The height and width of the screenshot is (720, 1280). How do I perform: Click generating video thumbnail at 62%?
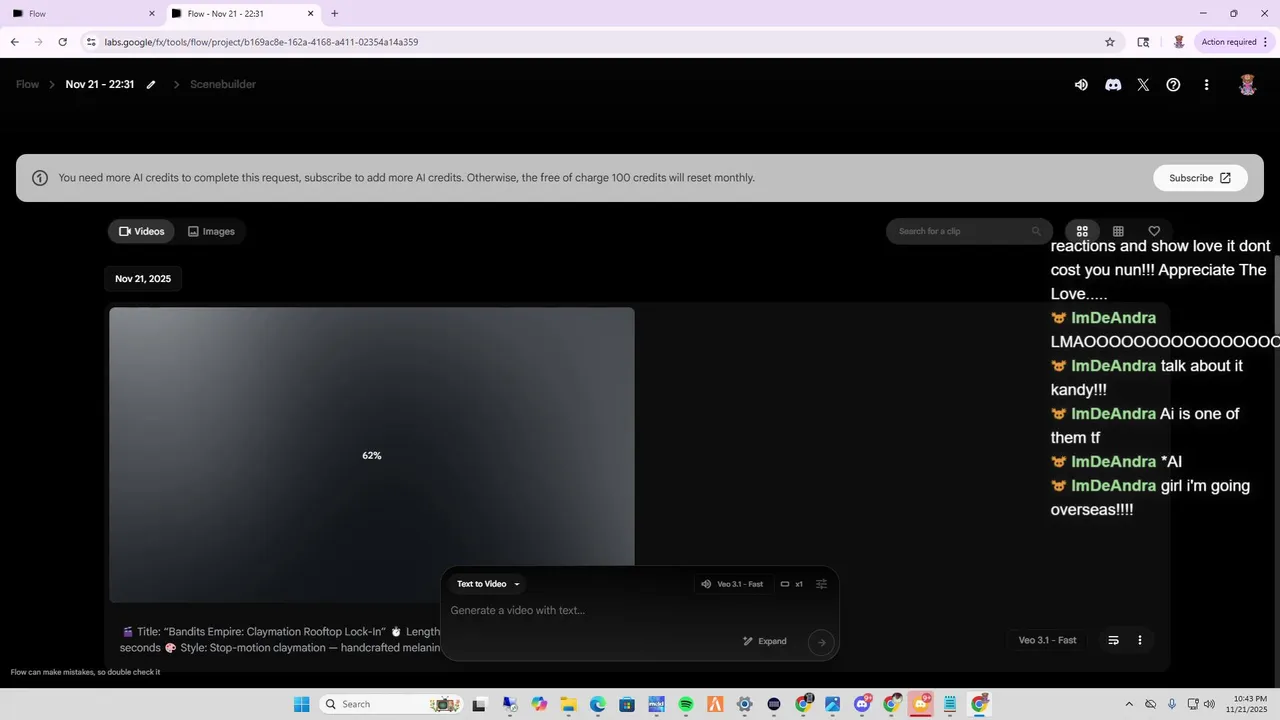click(x=372, y=455)
